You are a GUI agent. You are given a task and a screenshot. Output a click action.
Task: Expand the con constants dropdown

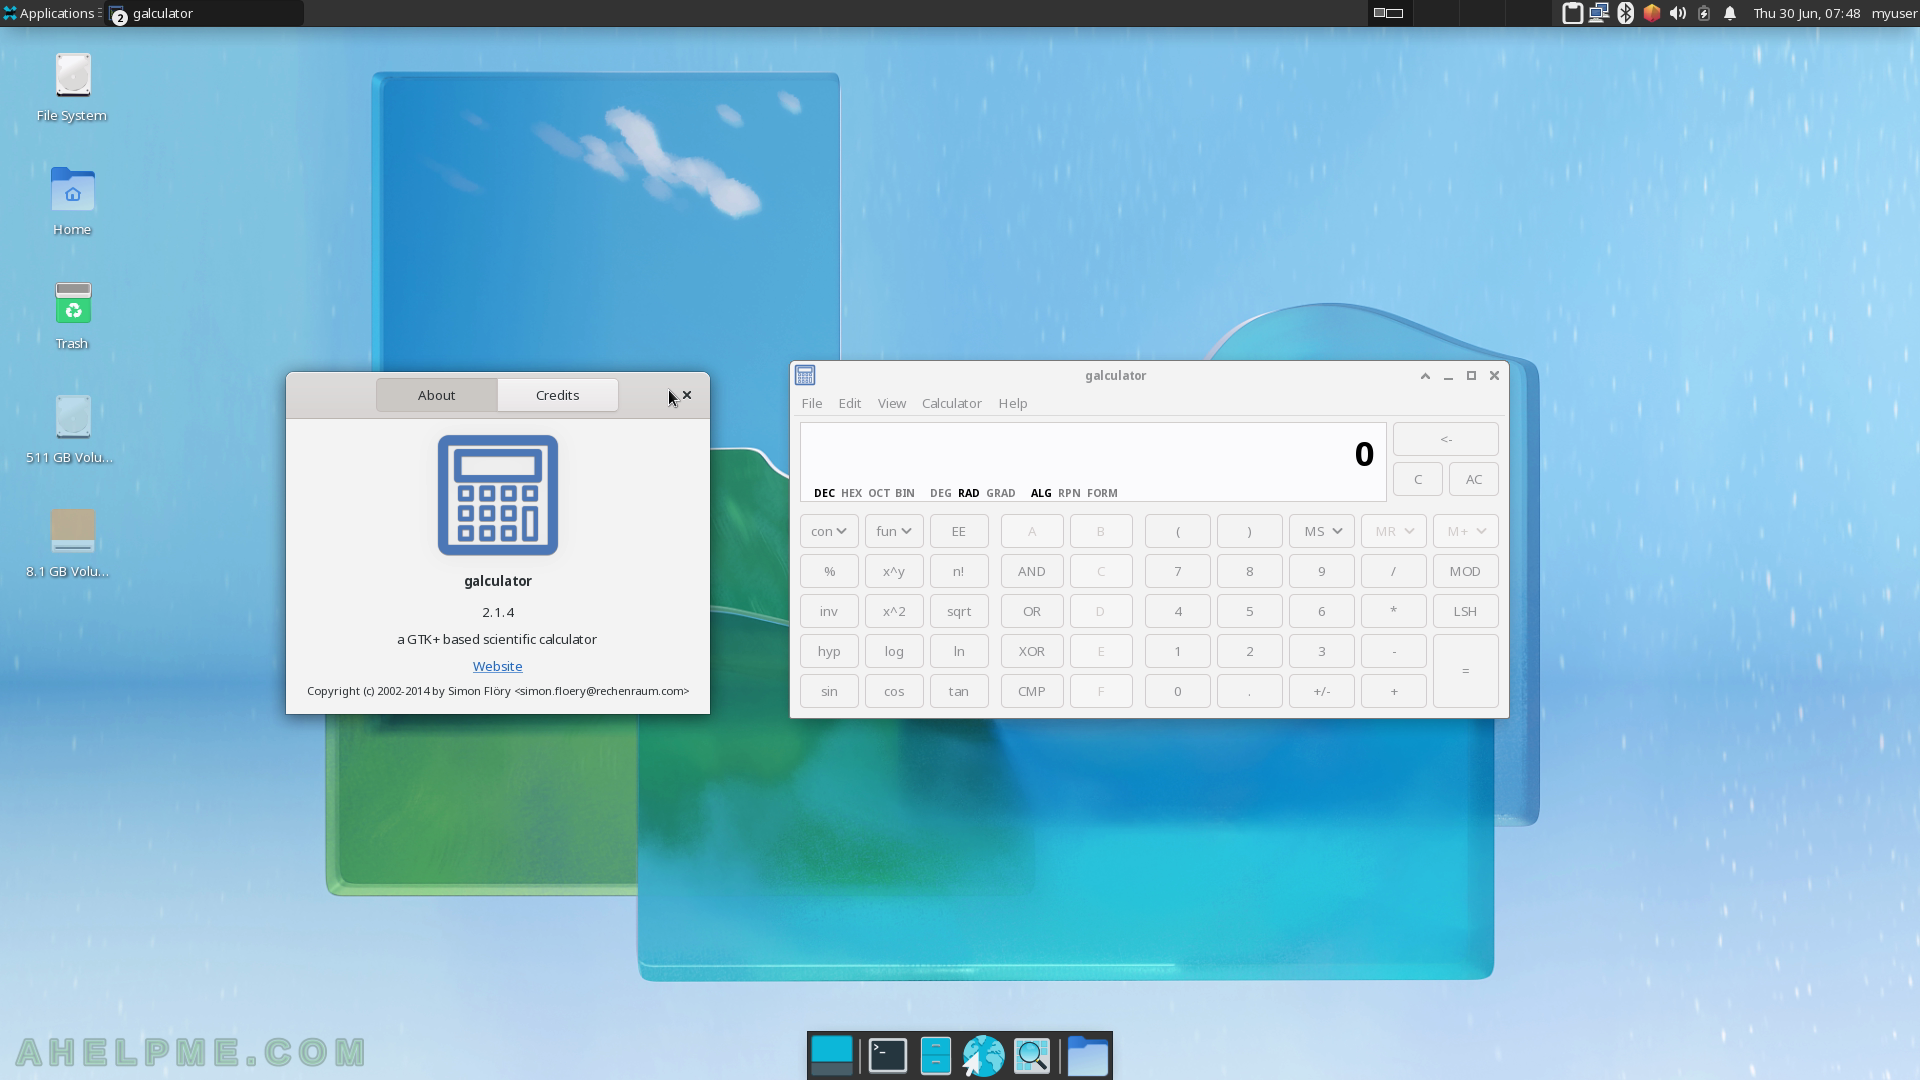pyautogui.click(x=829, y=531)
